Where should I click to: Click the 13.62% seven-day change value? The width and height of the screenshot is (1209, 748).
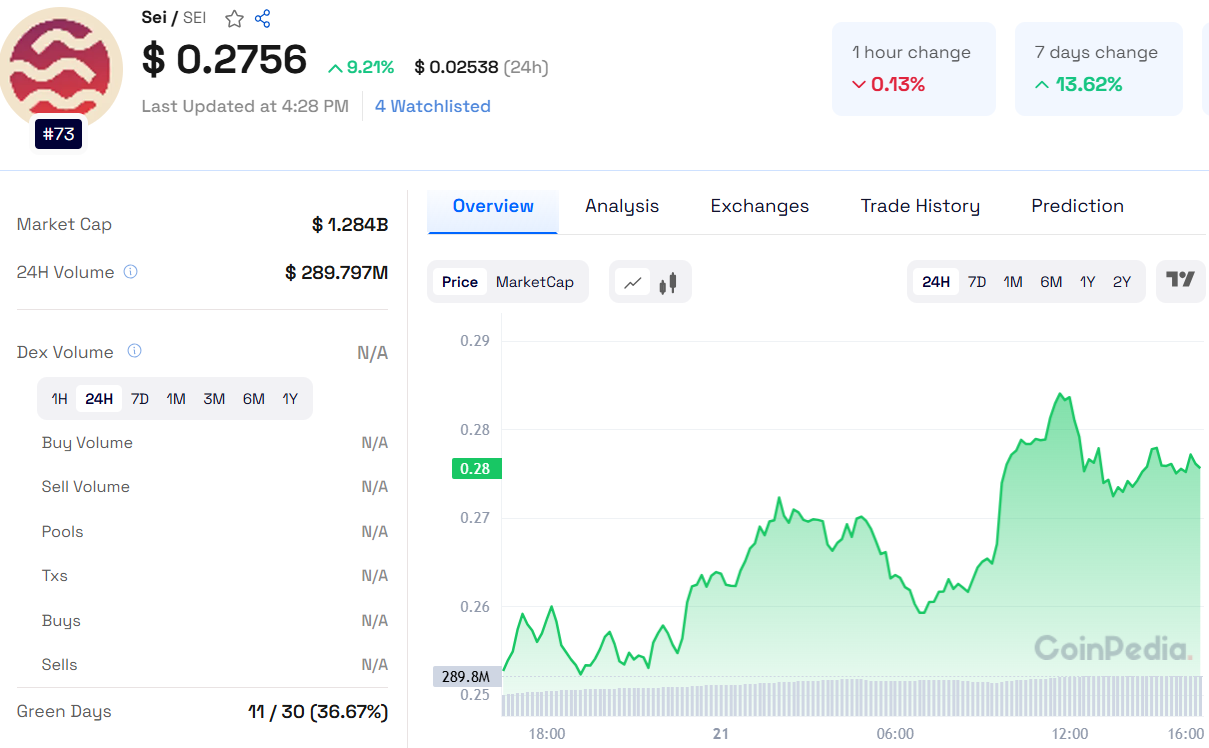(x=1079, y=84)
